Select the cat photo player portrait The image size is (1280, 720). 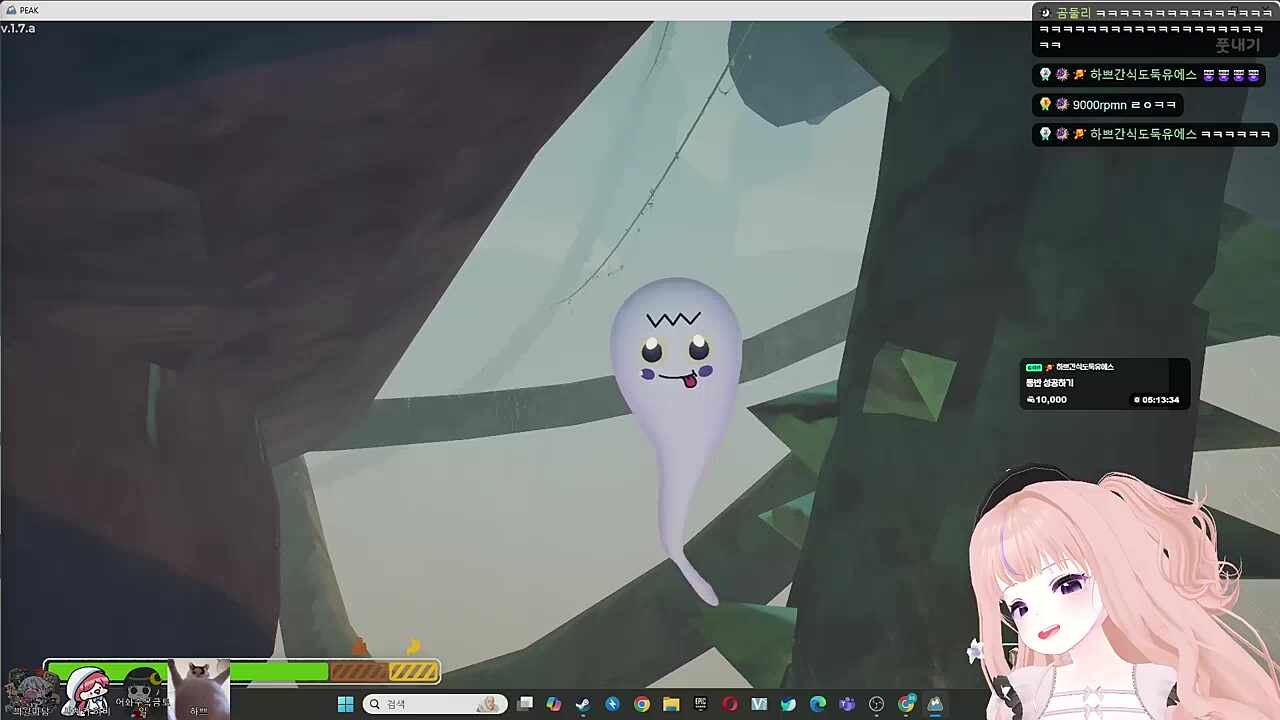(x=199, y=689)
